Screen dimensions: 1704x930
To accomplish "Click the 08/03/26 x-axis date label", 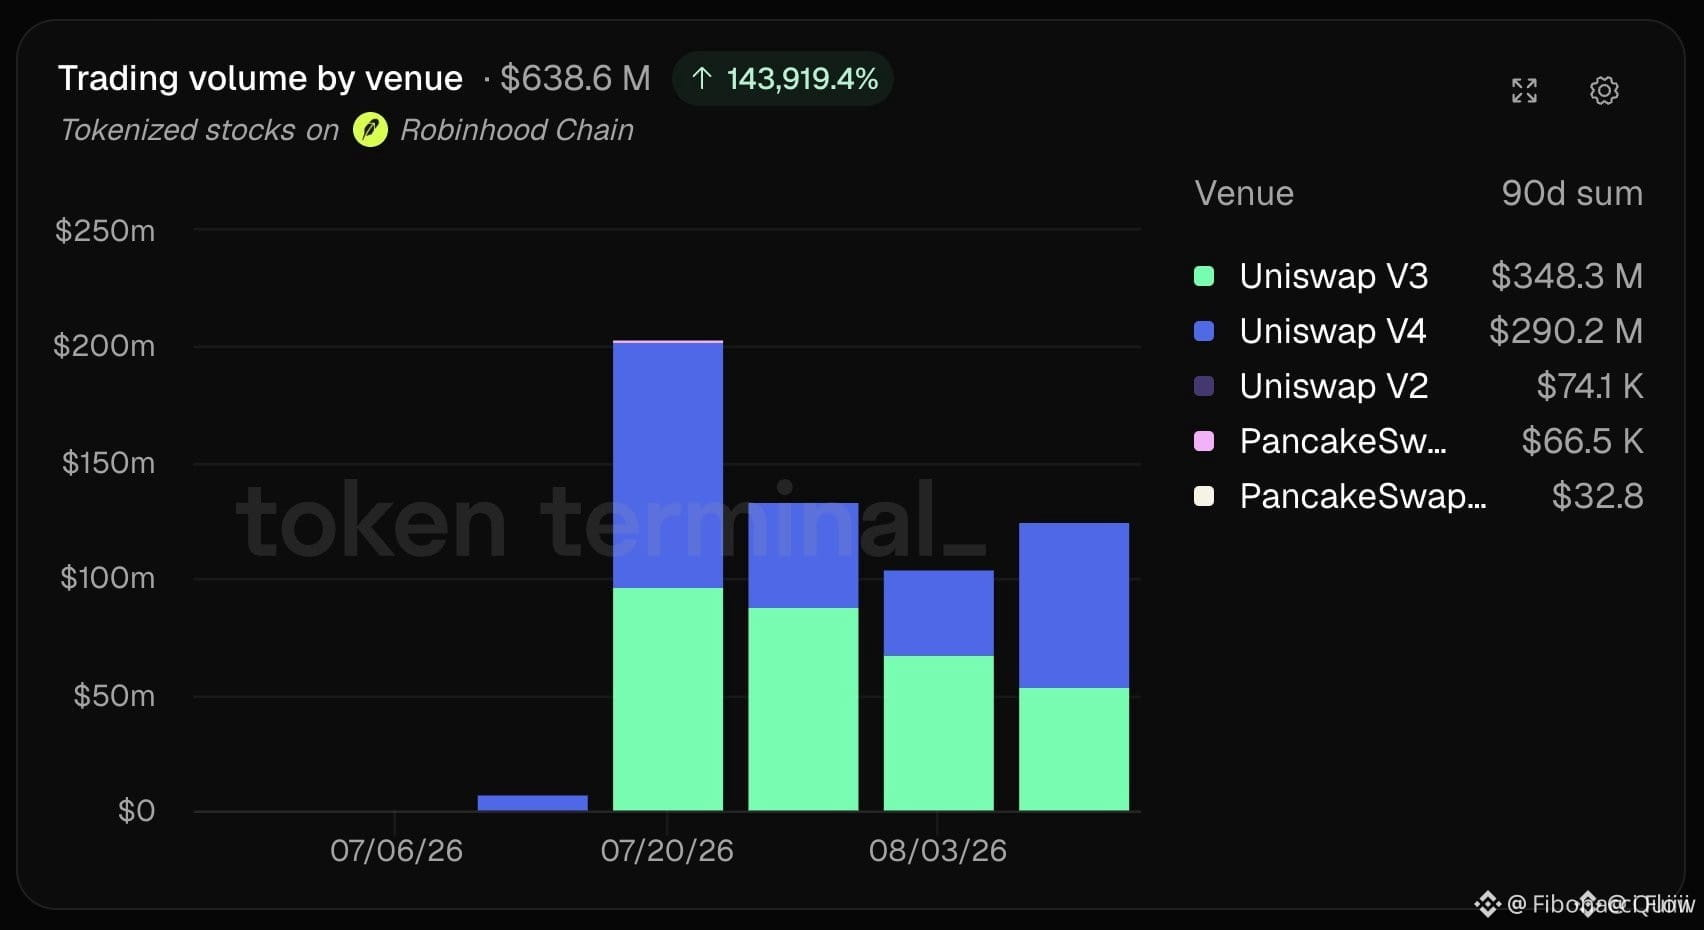I will pyautogui.click(x=938, y=851).
